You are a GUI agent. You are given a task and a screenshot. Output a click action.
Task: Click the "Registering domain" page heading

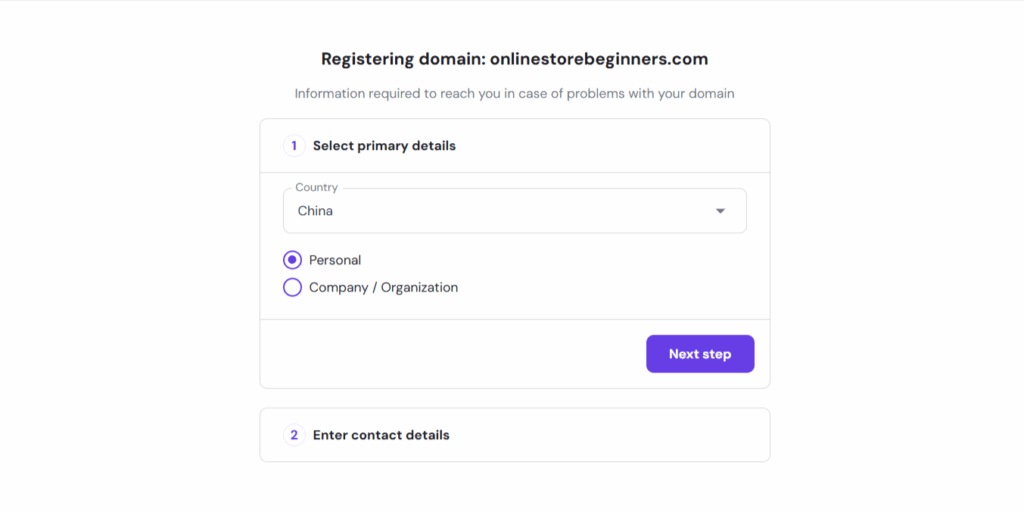coord(403,59)
